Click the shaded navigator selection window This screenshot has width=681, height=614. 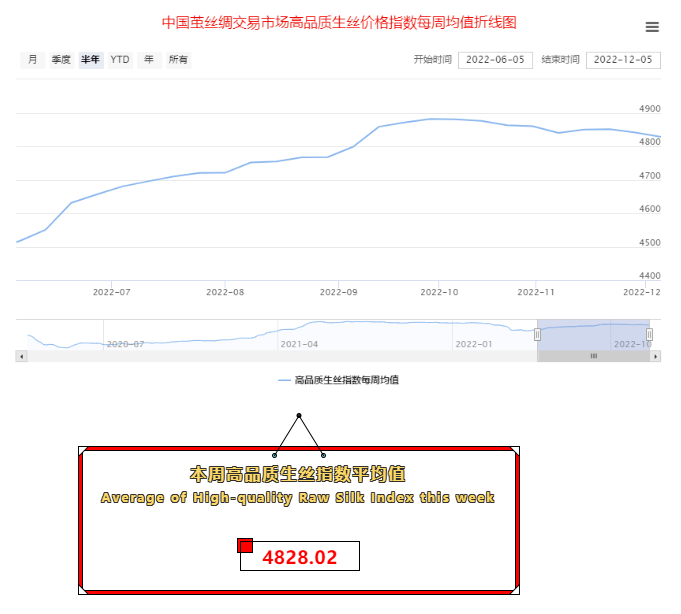(593, 334)
